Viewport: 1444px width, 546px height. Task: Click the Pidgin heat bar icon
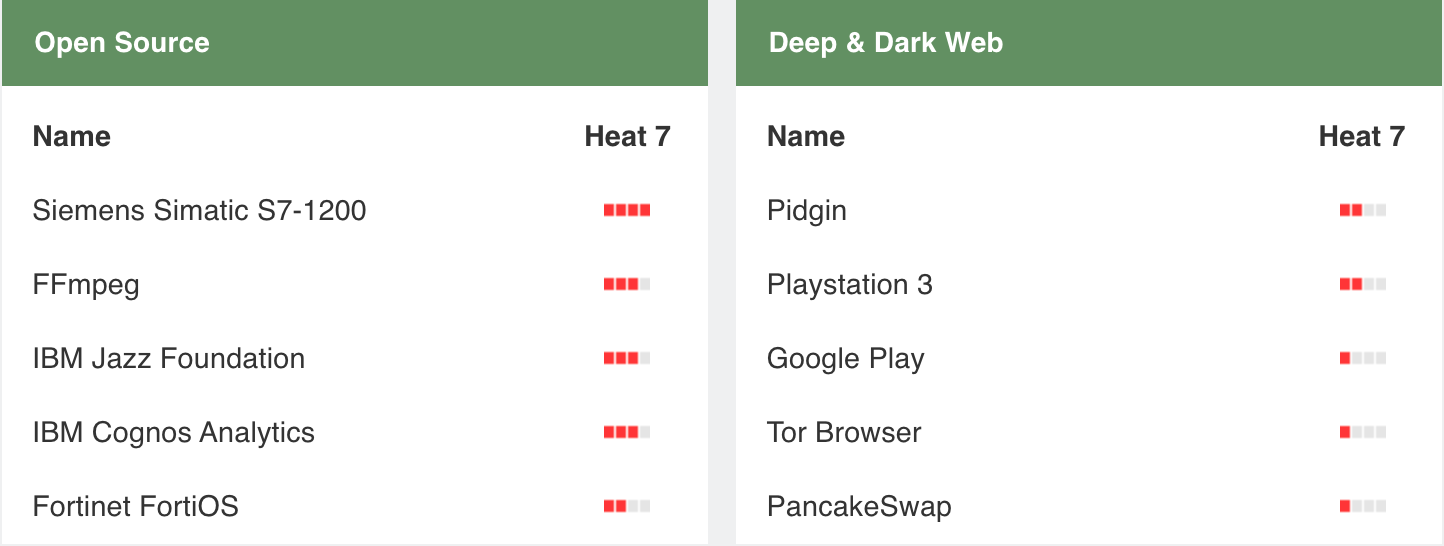click(1362, 210)
